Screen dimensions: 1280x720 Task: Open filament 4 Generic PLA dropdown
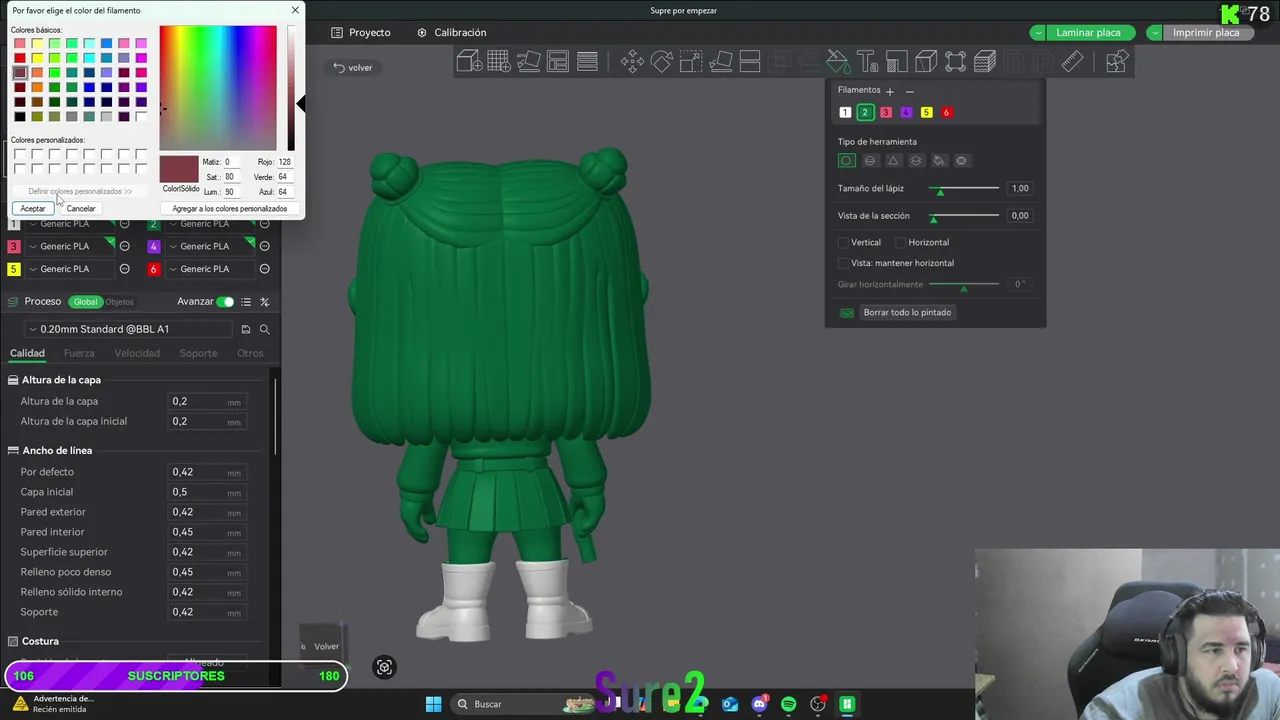(x=209, y=246)
